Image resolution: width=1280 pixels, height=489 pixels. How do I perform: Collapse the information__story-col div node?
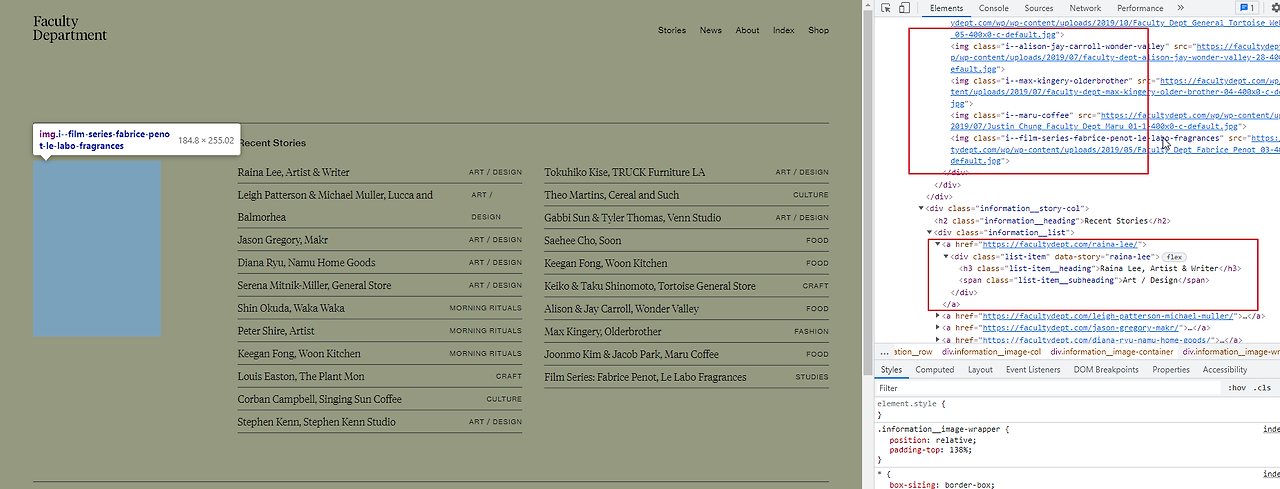[922, 208]
